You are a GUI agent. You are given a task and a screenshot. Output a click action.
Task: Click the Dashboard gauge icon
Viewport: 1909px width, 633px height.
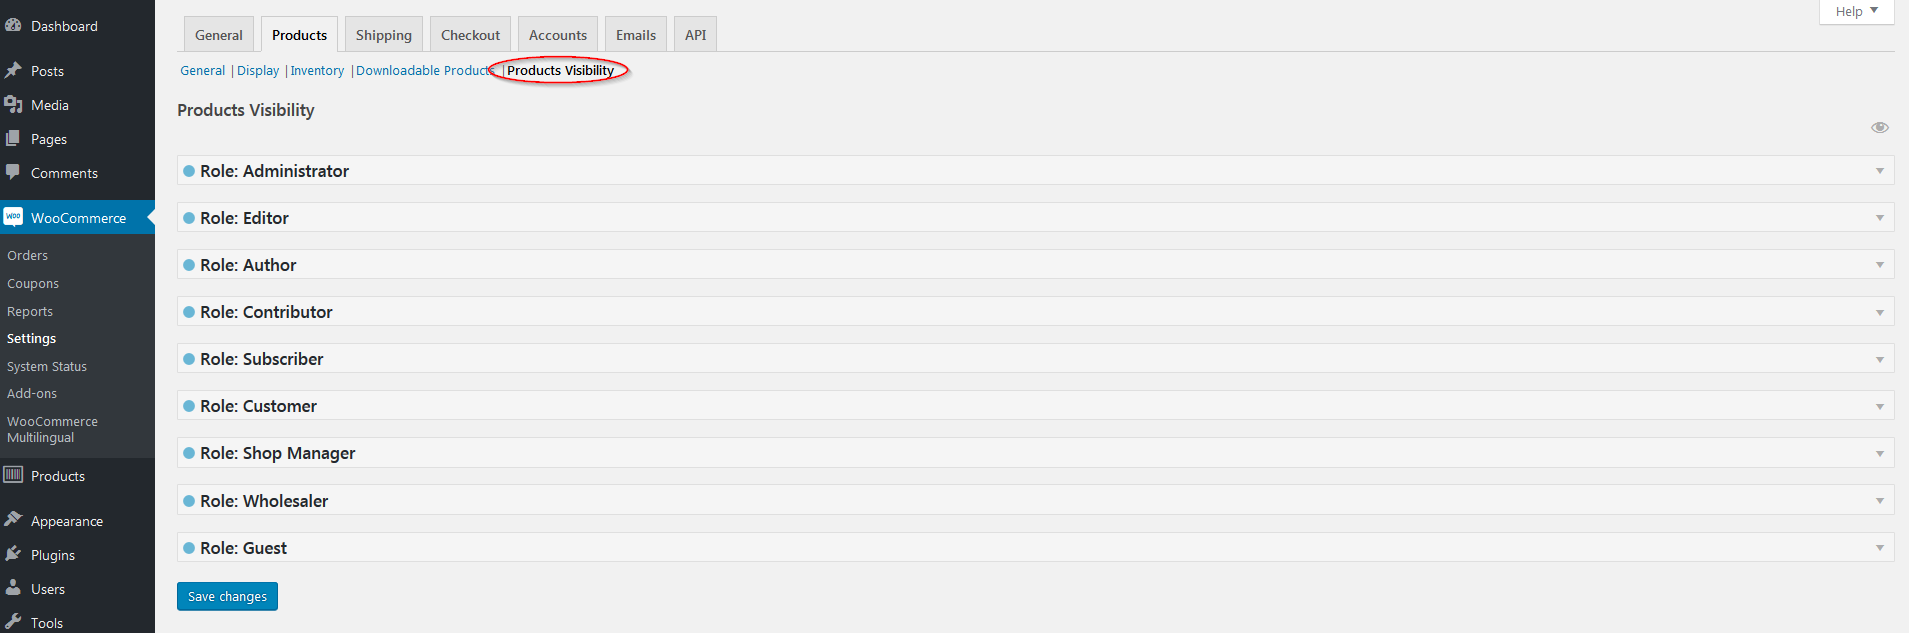point(13,26)
